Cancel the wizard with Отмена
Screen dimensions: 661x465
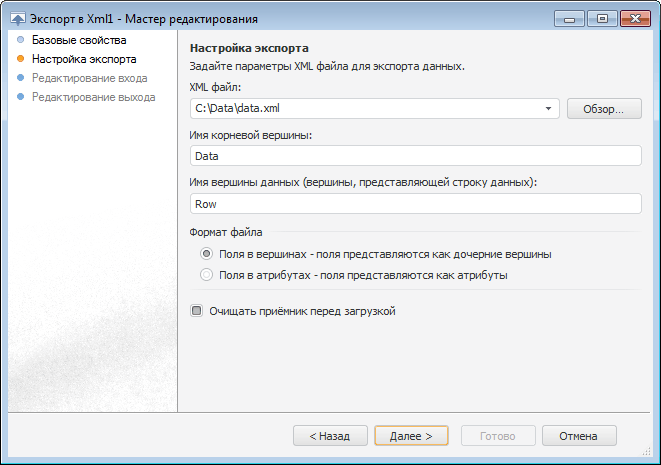click(x=579, y=436)
